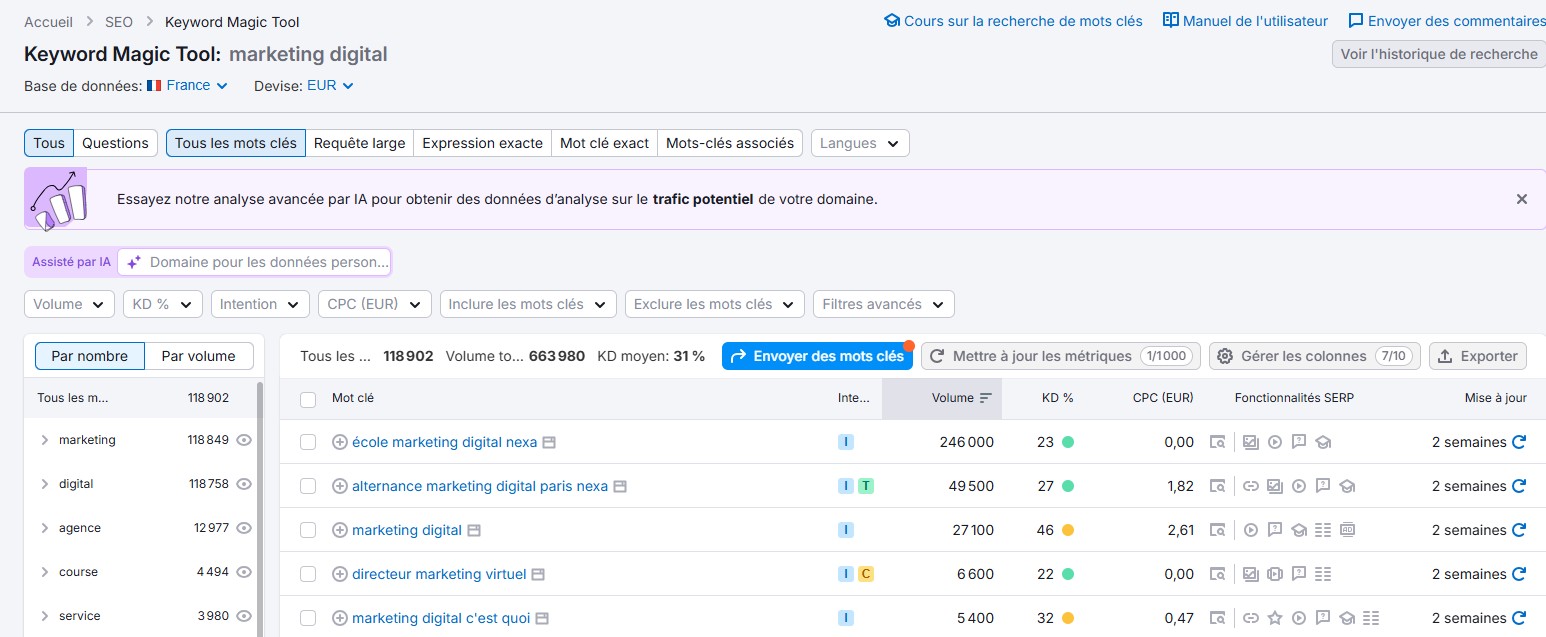Screen dimensions: 1546x637
Task: Click the video SERP feature icon on first row
Action: point(1276,442)
